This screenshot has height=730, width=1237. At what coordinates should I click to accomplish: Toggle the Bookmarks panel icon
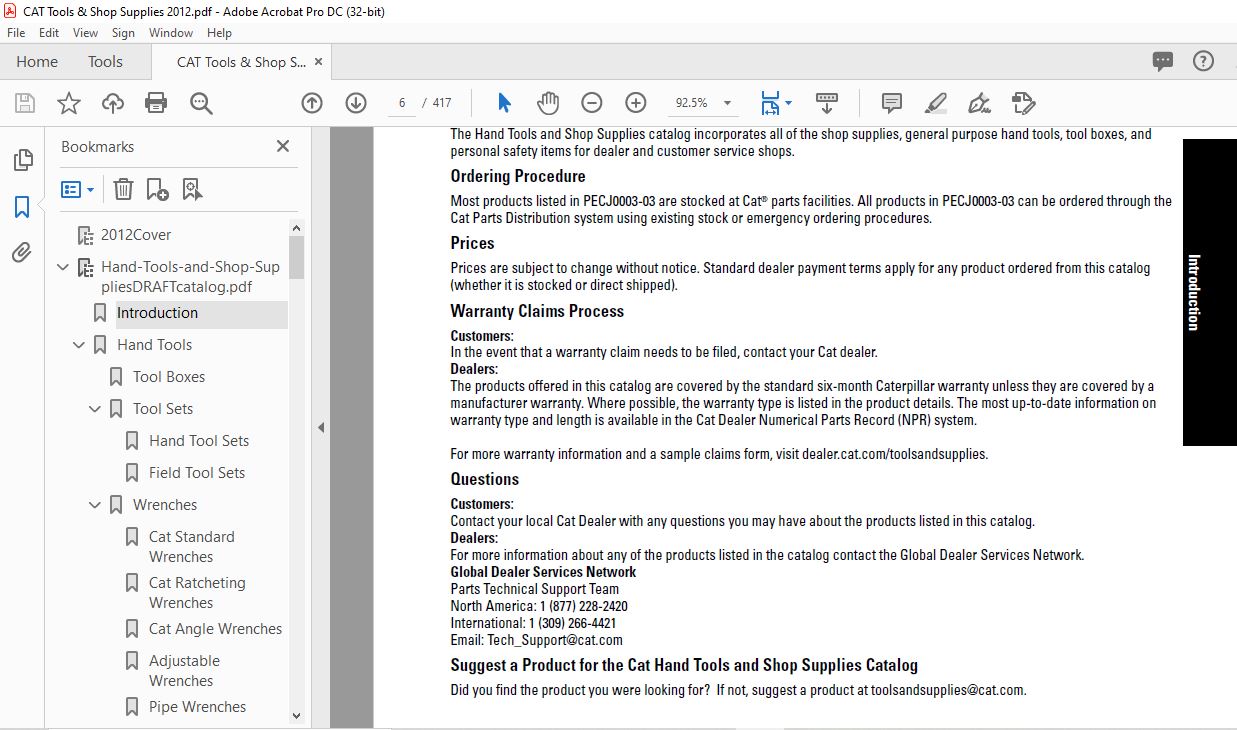tap(22, 207)
